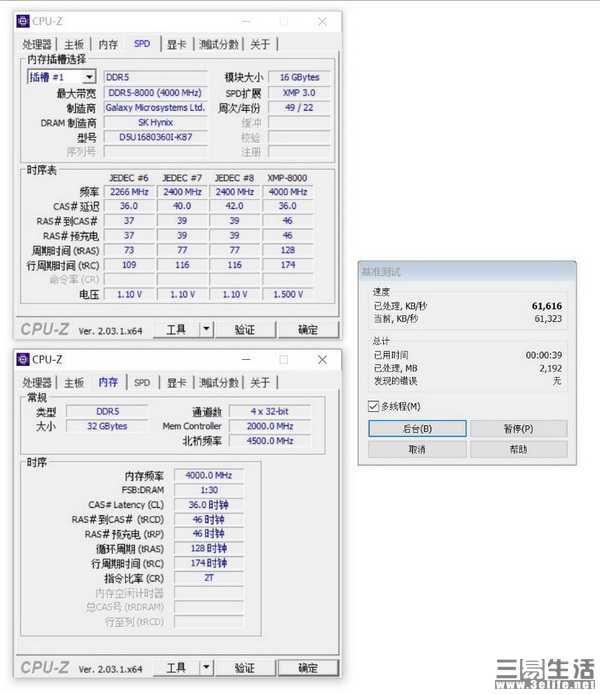Click the D5U1680360I-K87 model number field
The height and width of the screenshot is (694, 600).
click(x=155, y=137)
